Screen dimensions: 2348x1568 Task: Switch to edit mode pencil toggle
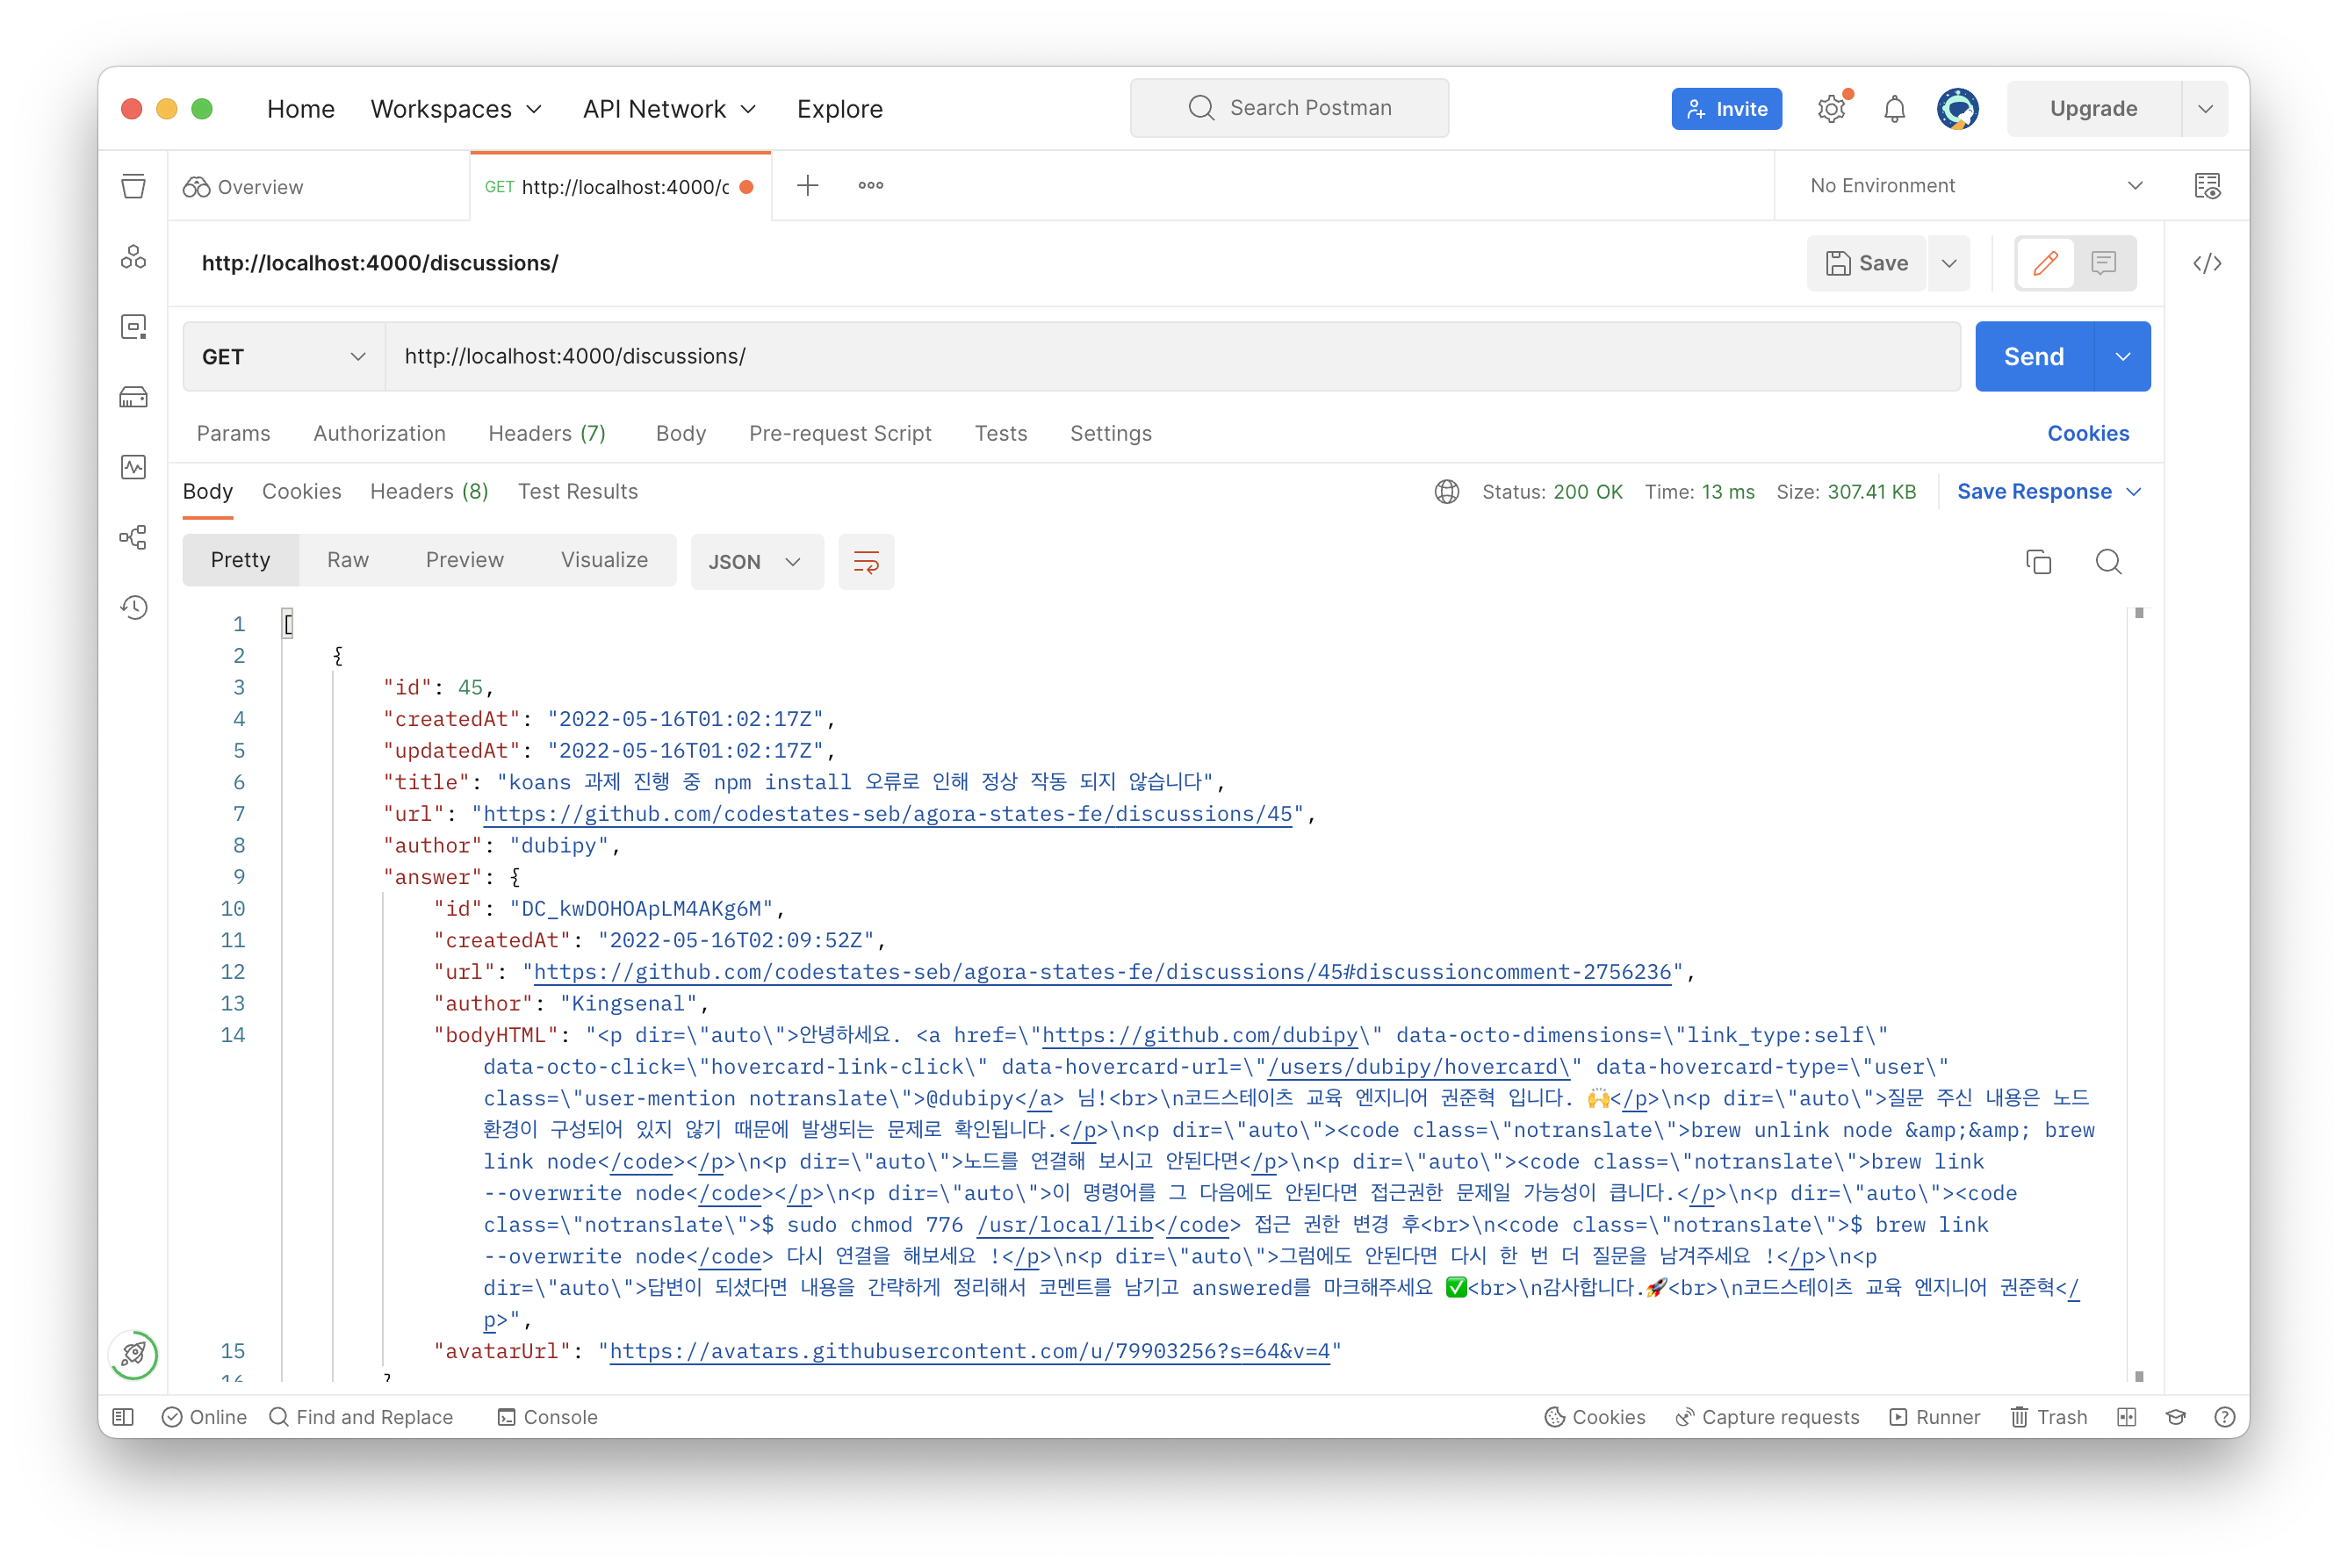tap(2045, 263)
